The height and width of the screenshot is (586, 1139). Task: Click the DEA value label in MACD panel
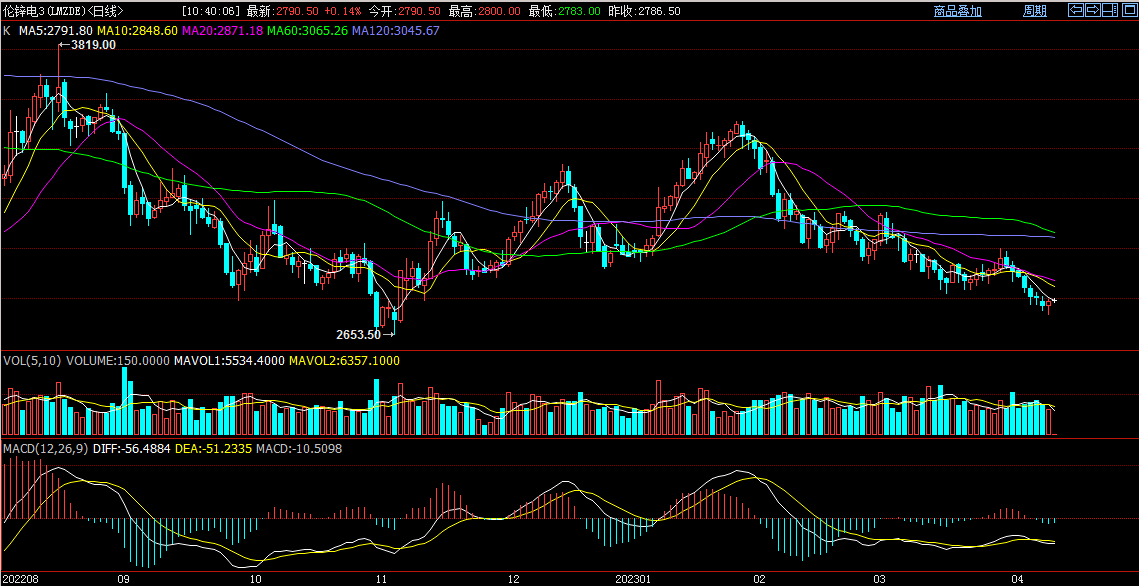pos(210,449)
